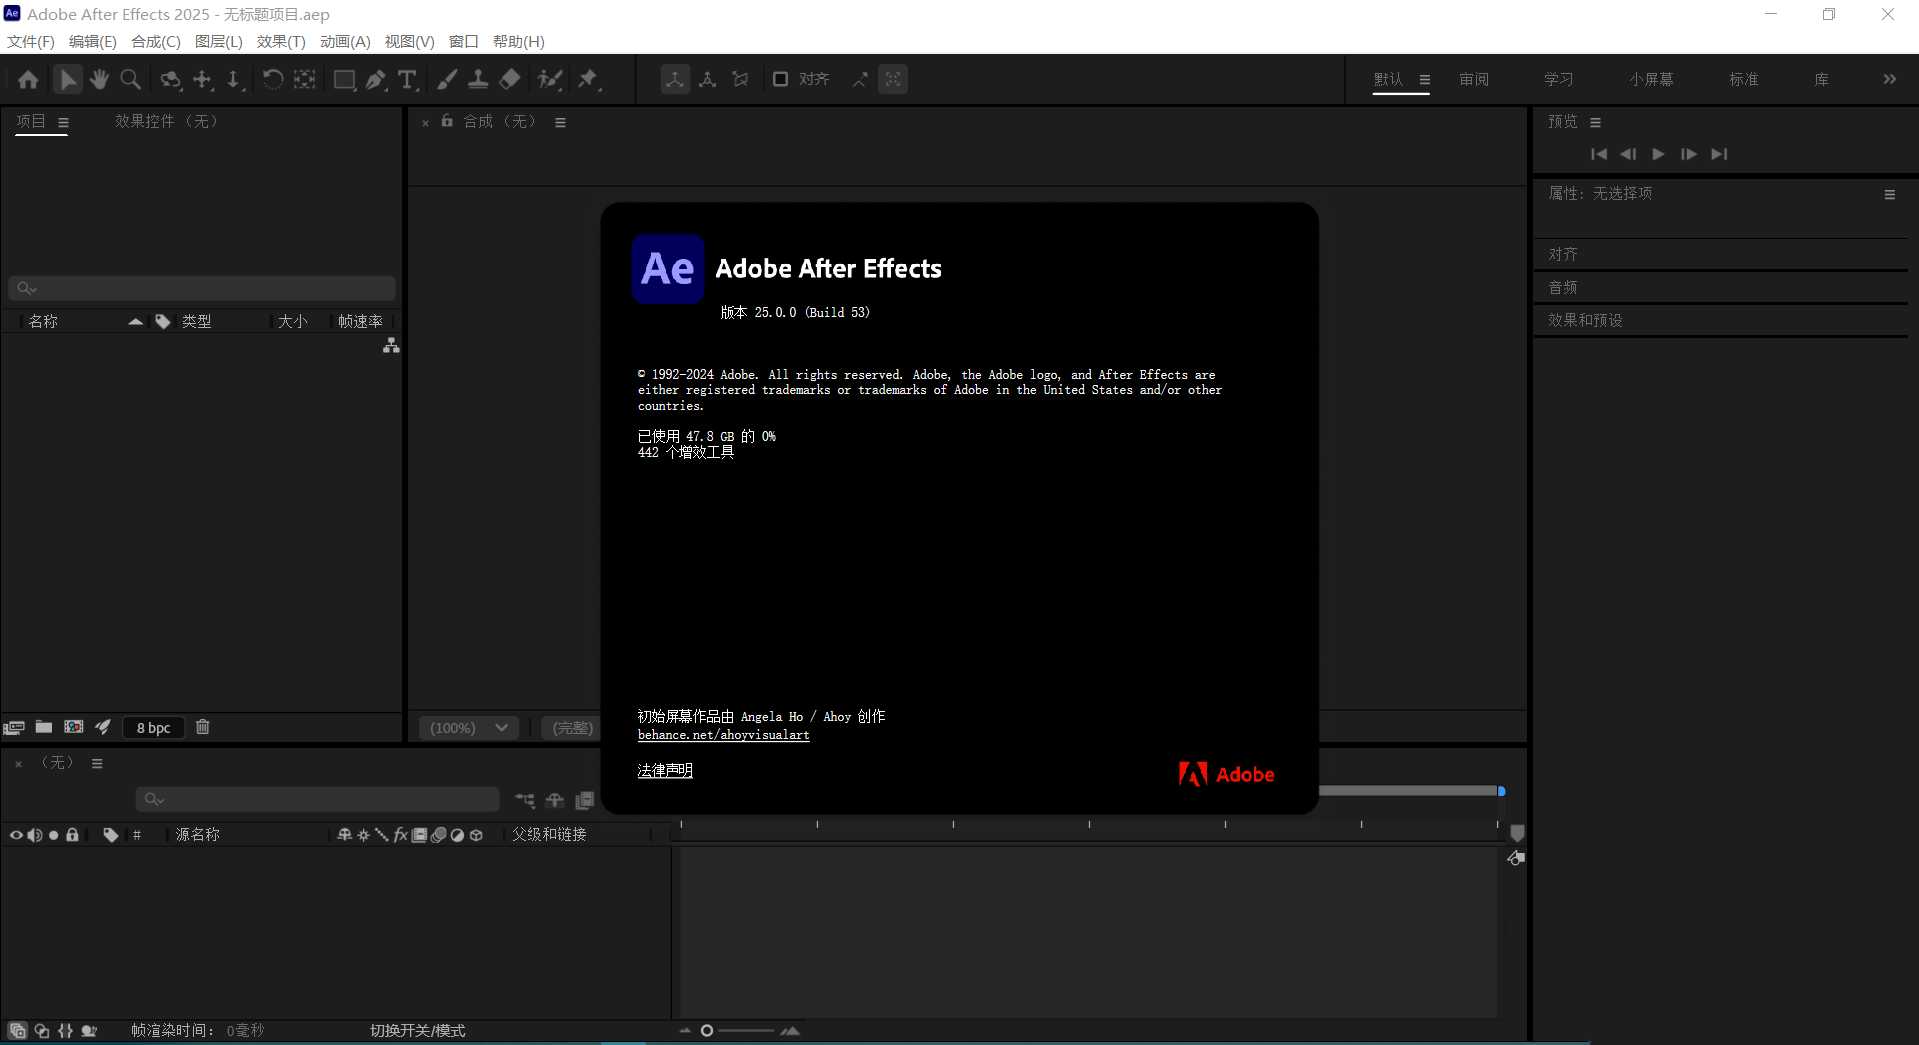The width and height of the screenshot is (1919, 1045).
Task: Select the Dolly camera tool
Action: tap(234, 80)
